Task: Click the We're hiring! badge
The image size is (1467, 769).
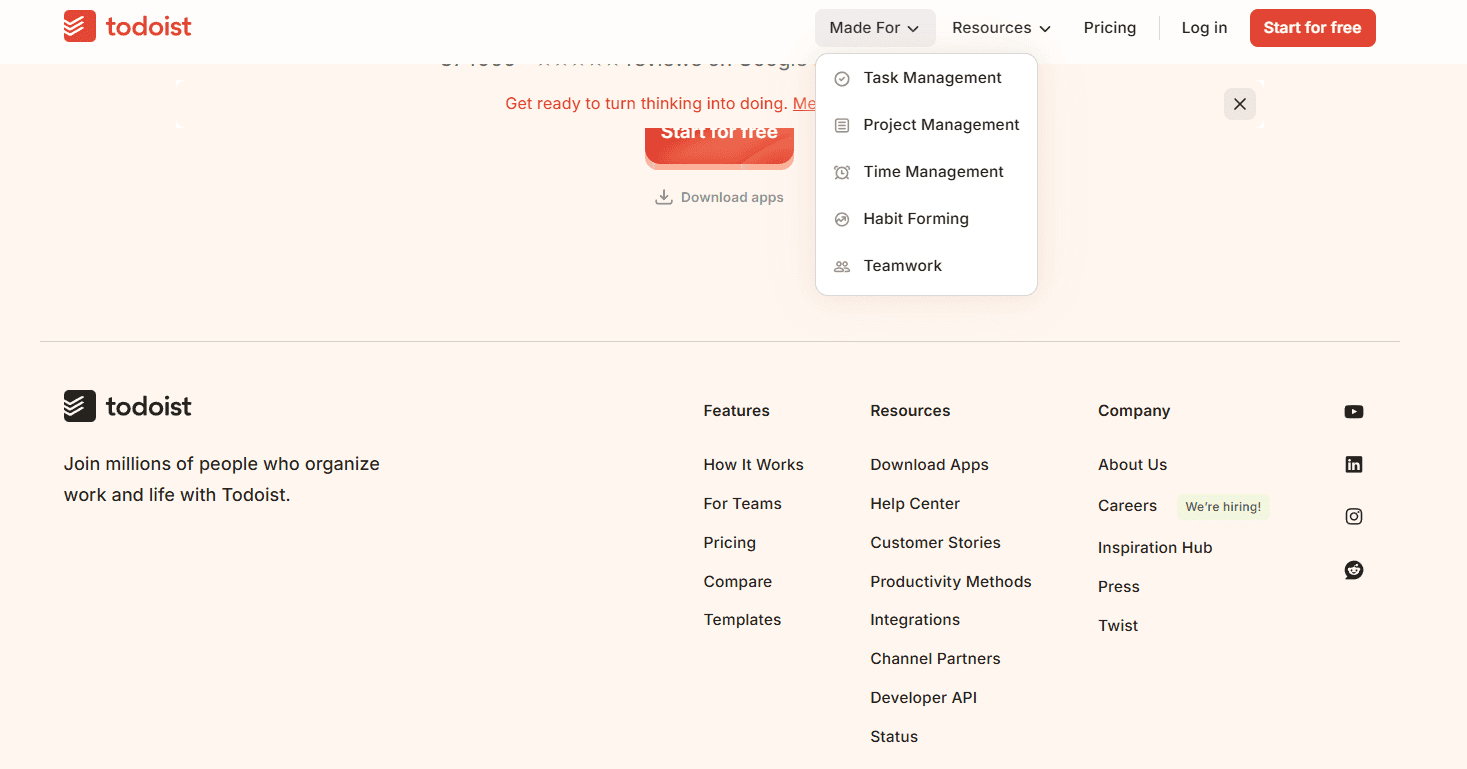Action: 1223,507
